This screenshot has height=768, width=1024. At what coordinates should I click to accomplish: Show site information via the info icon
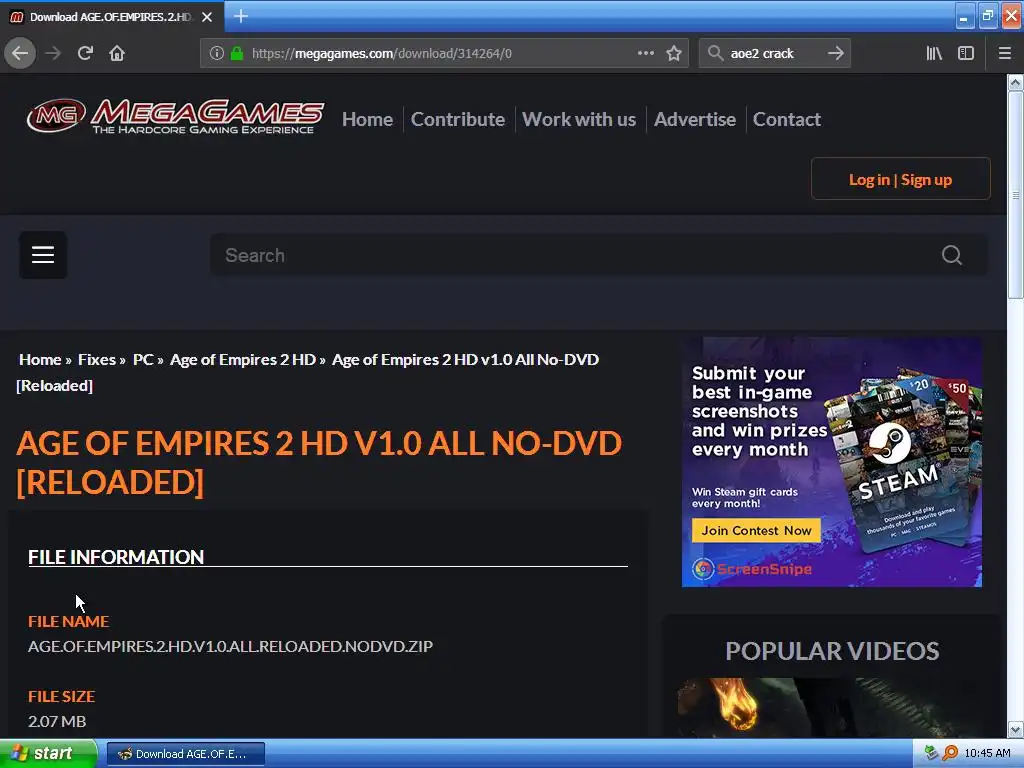(217, 53)
